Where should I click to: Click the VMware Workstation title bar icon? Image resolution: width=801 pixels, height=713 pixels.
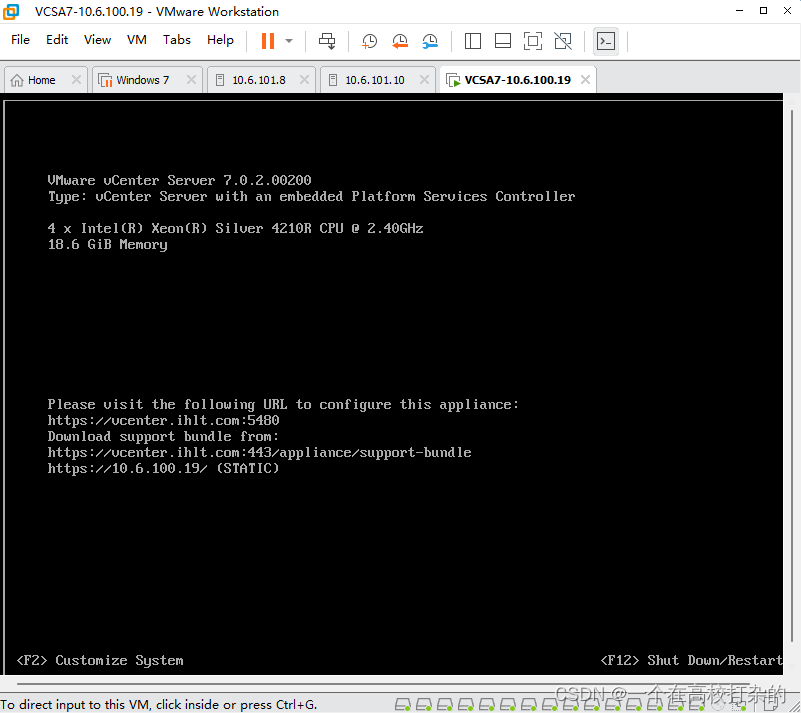pos(11,11)
